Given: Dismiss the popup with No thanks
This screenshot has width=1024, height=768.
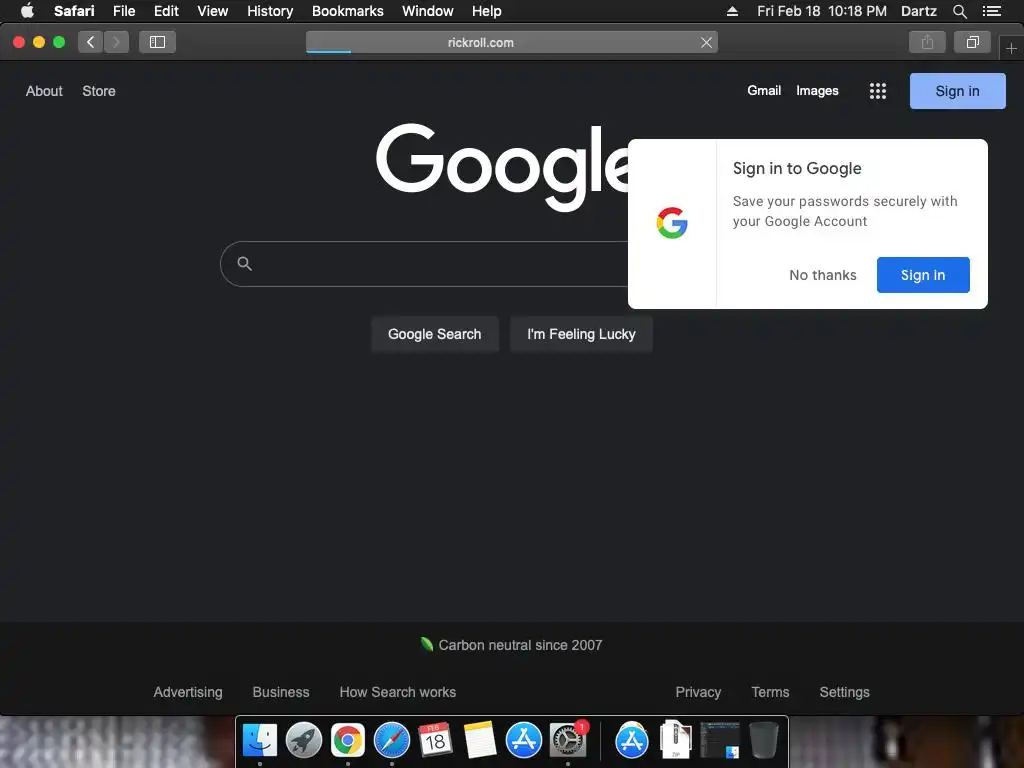Looking at the screenshot, I should coord(822,275).
